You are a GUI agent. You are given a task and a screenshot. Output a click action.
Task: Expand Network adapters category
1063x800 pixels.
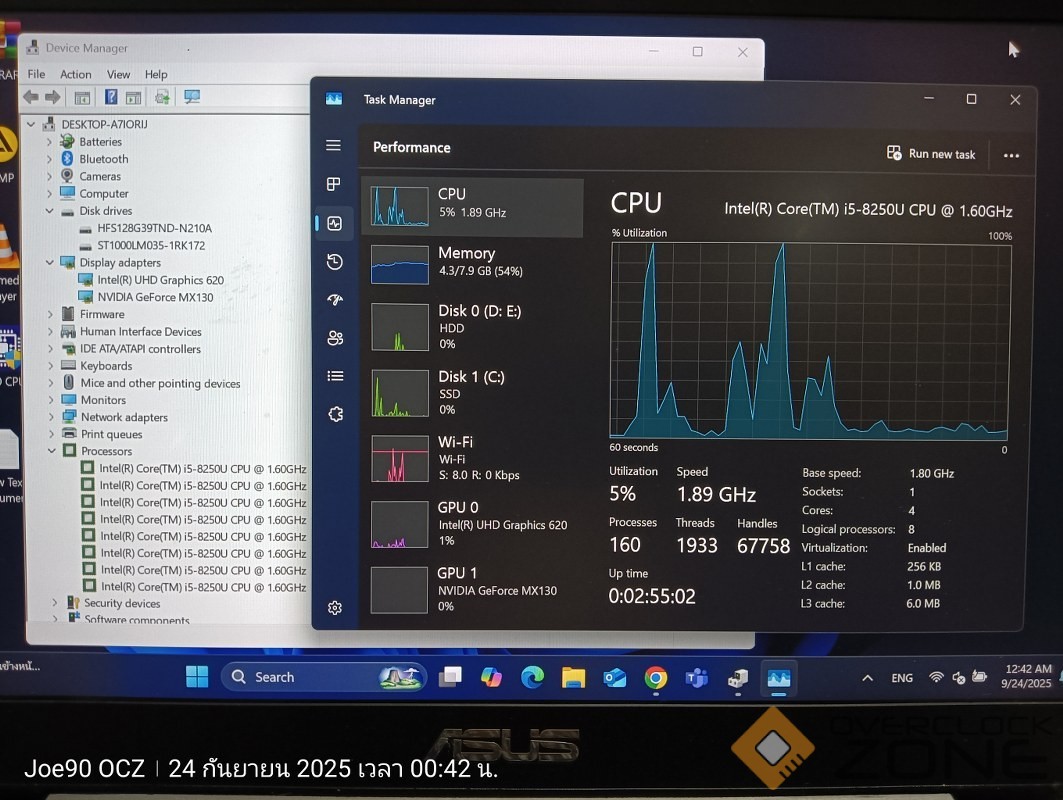pyautogui.click(x=52, y=417)
